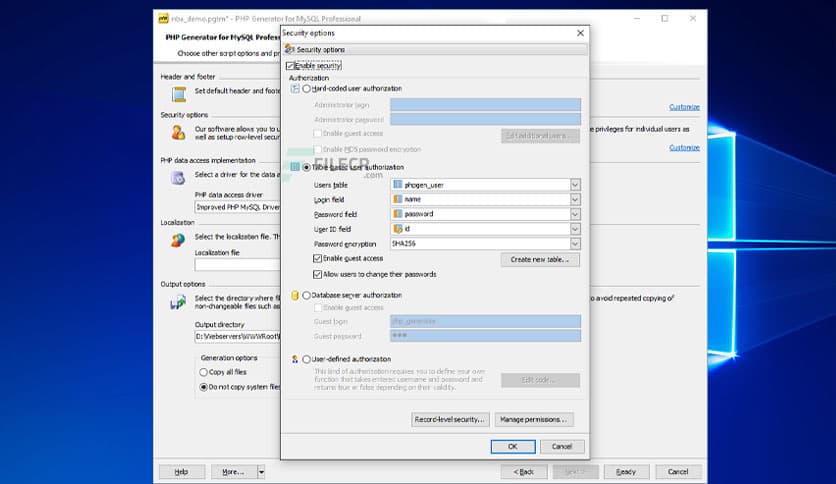This screenshot has width=836, height=484.
Task: Click the PHP Generator app icon in title bar
Action: (x=164, y=19)
